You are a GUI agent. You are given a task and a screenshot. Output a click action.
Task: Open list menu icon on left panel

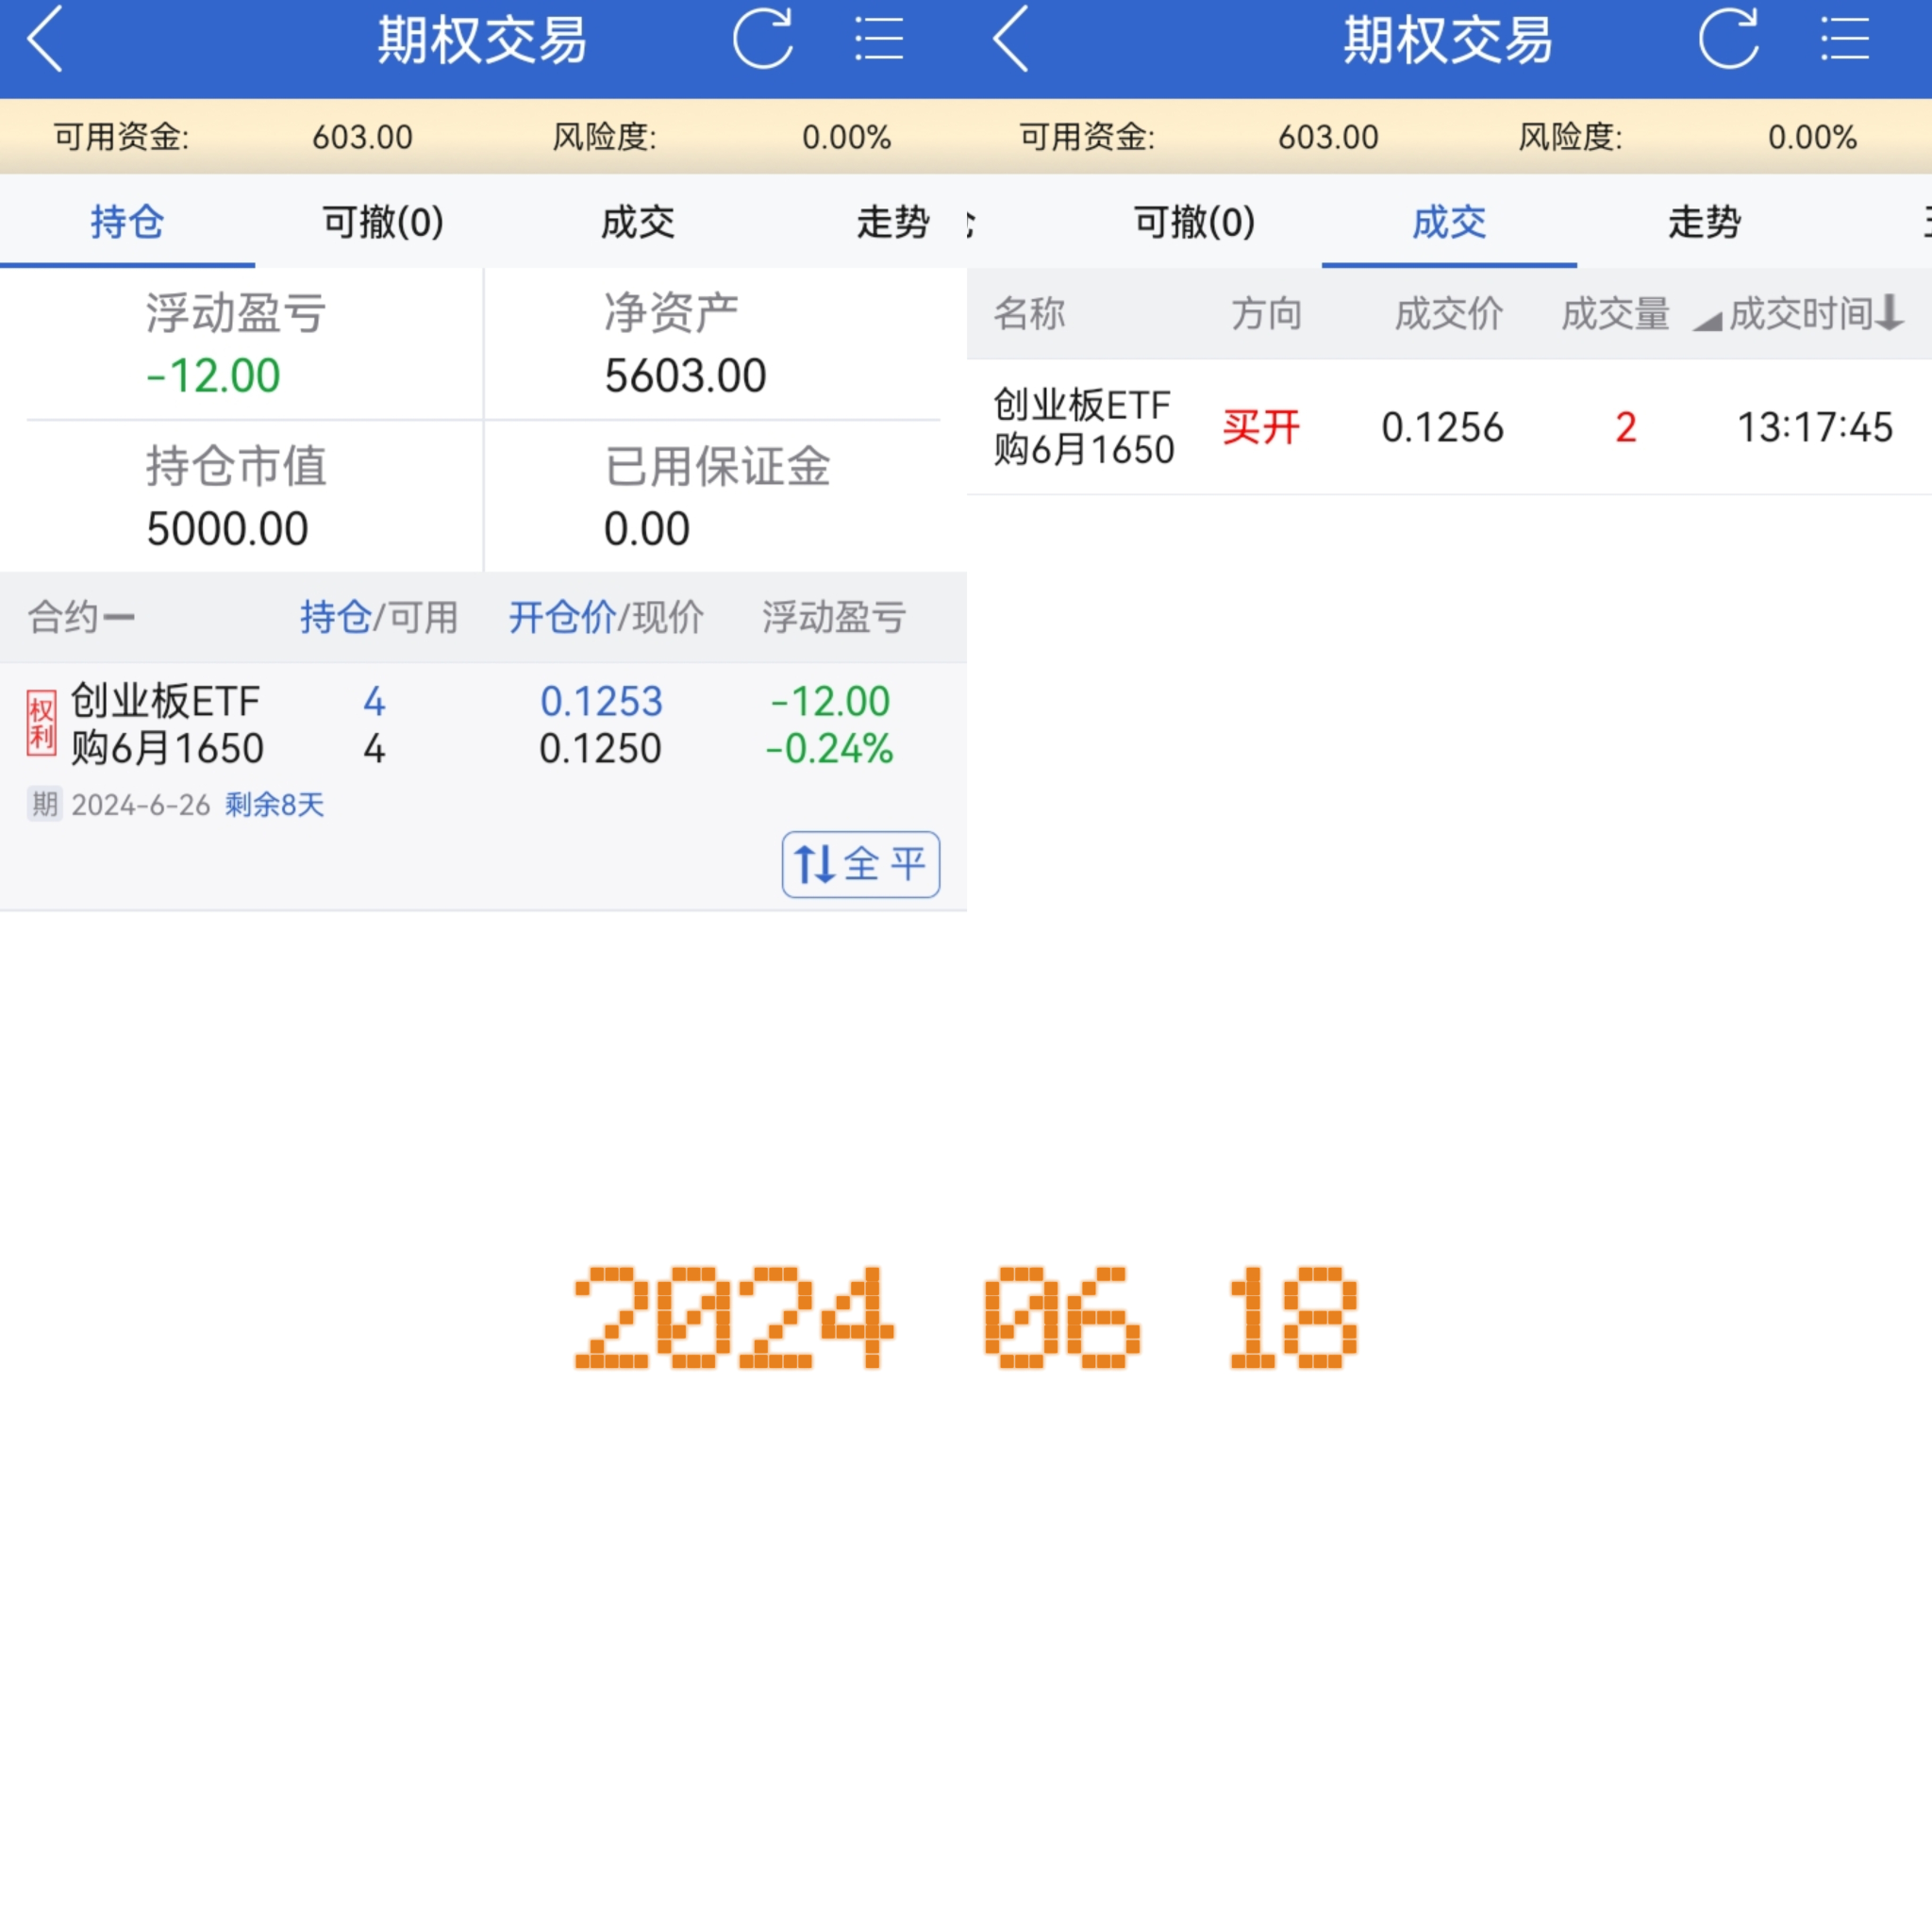(879, 40)
